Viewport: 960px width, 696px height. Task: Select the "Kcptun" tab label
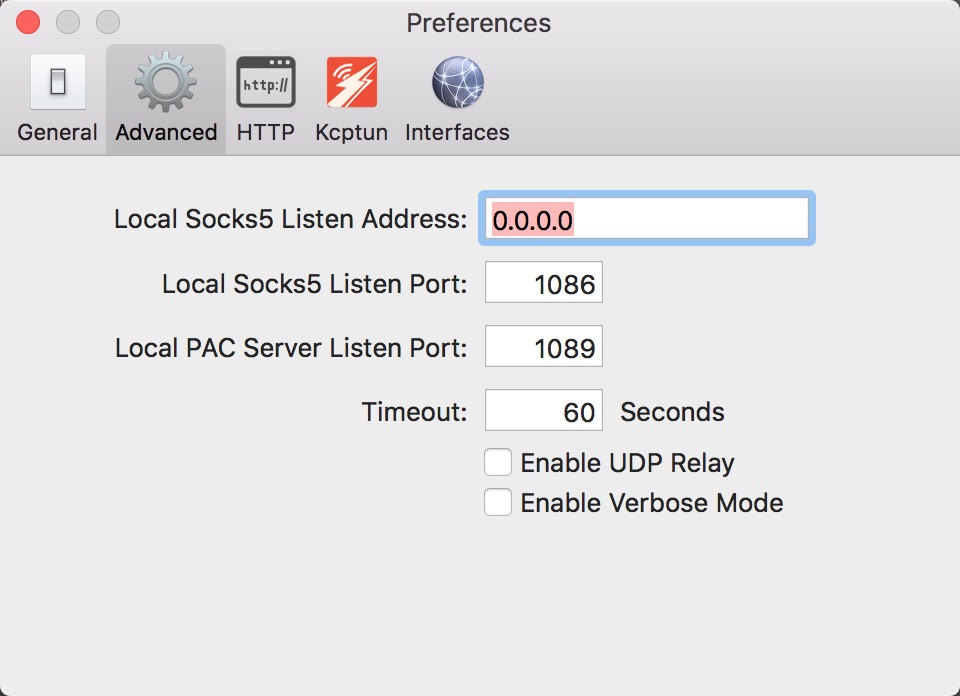pos(352,132)
